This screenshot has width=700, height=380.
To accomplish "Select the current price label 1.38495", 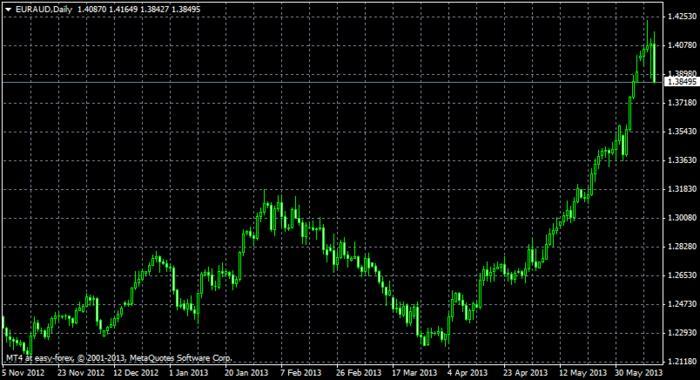I will click(x=682, y=82).
